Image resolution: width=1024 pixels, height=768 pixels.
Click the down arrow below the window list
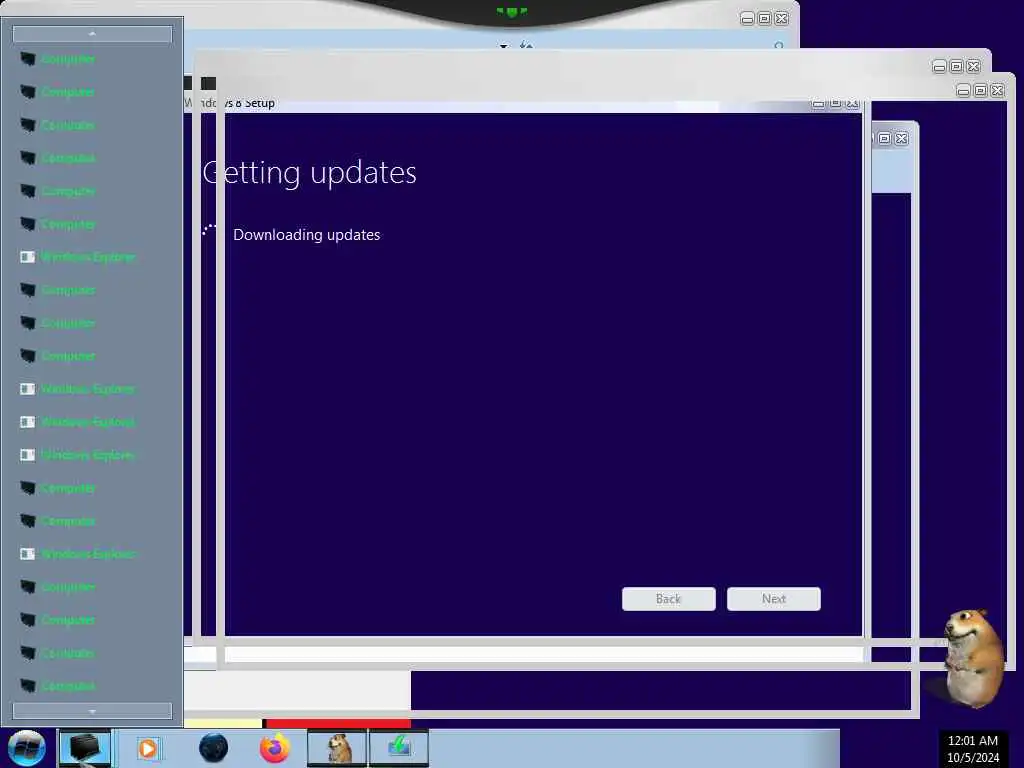(x=92, y=711)
